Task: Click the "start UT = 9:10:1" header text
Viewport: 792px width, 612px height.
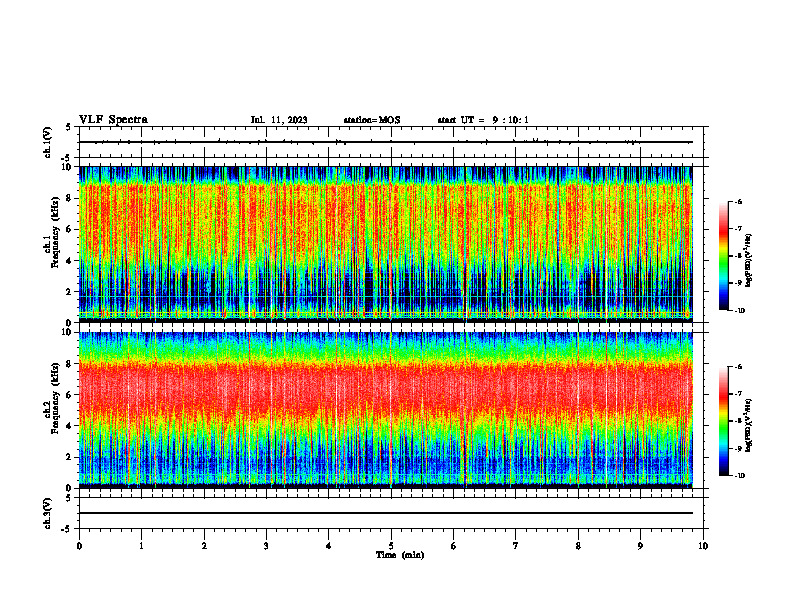Action: pos(483,120)
